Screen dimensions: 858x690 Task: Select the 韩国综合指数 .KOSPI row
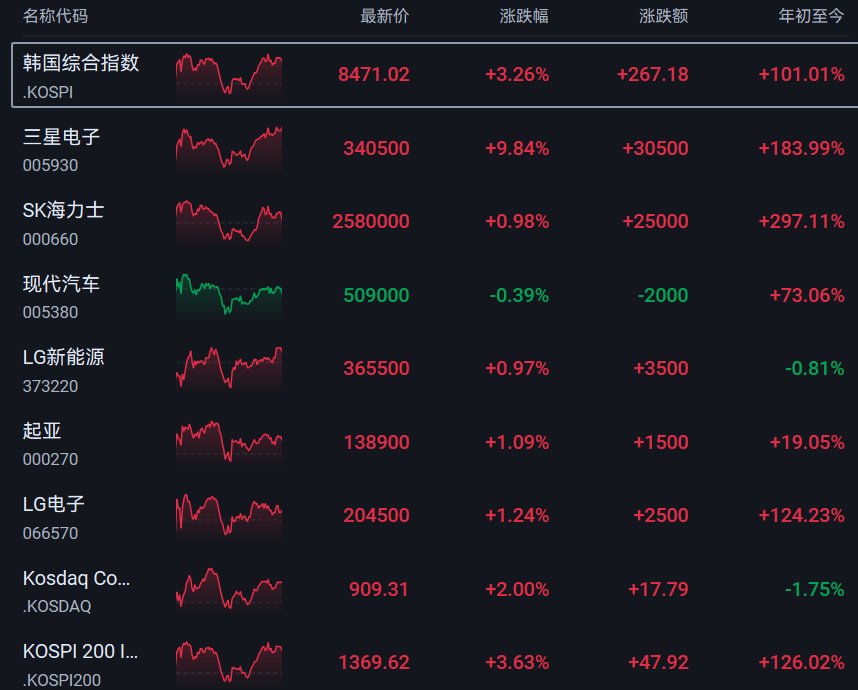(434, 75)
